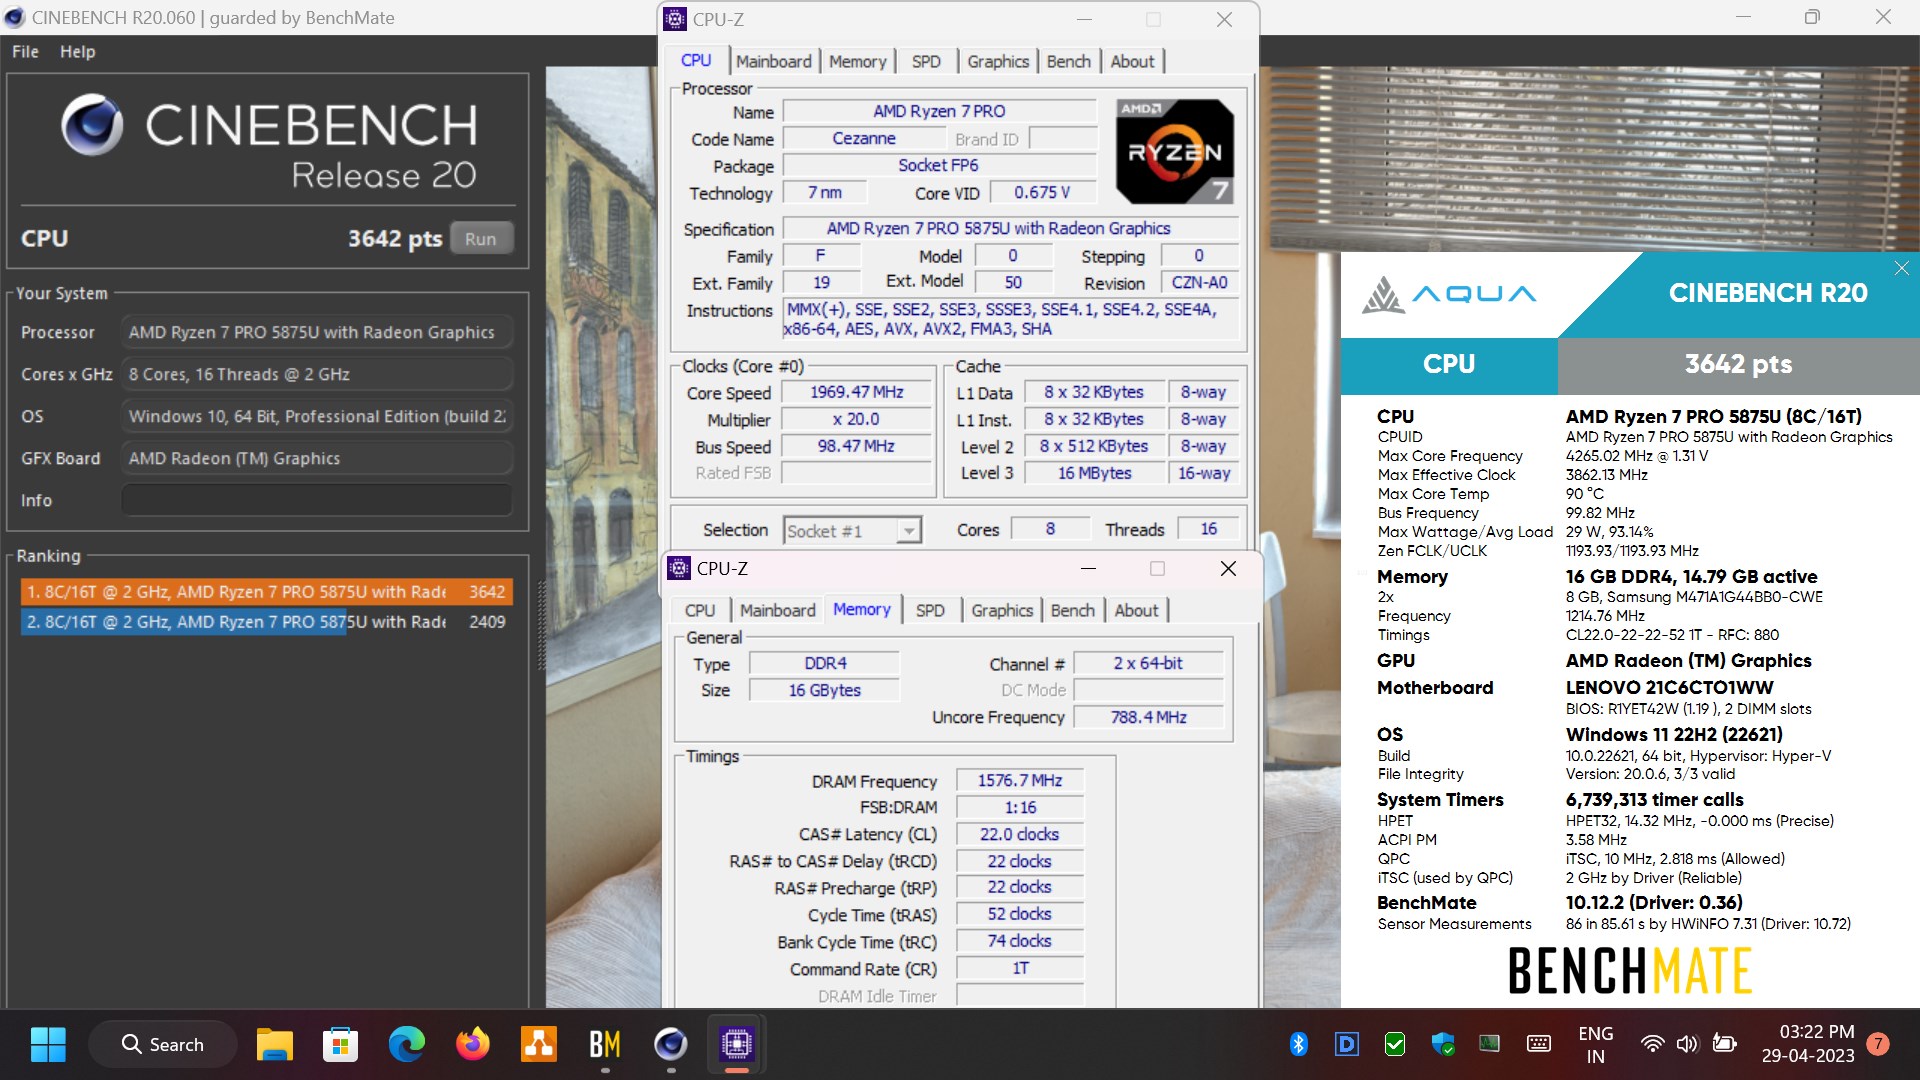Image resolution: width=1920 pixels, height=1080 pixels.
Task: Open Windows Security from the tray
Action: 1442,1044
